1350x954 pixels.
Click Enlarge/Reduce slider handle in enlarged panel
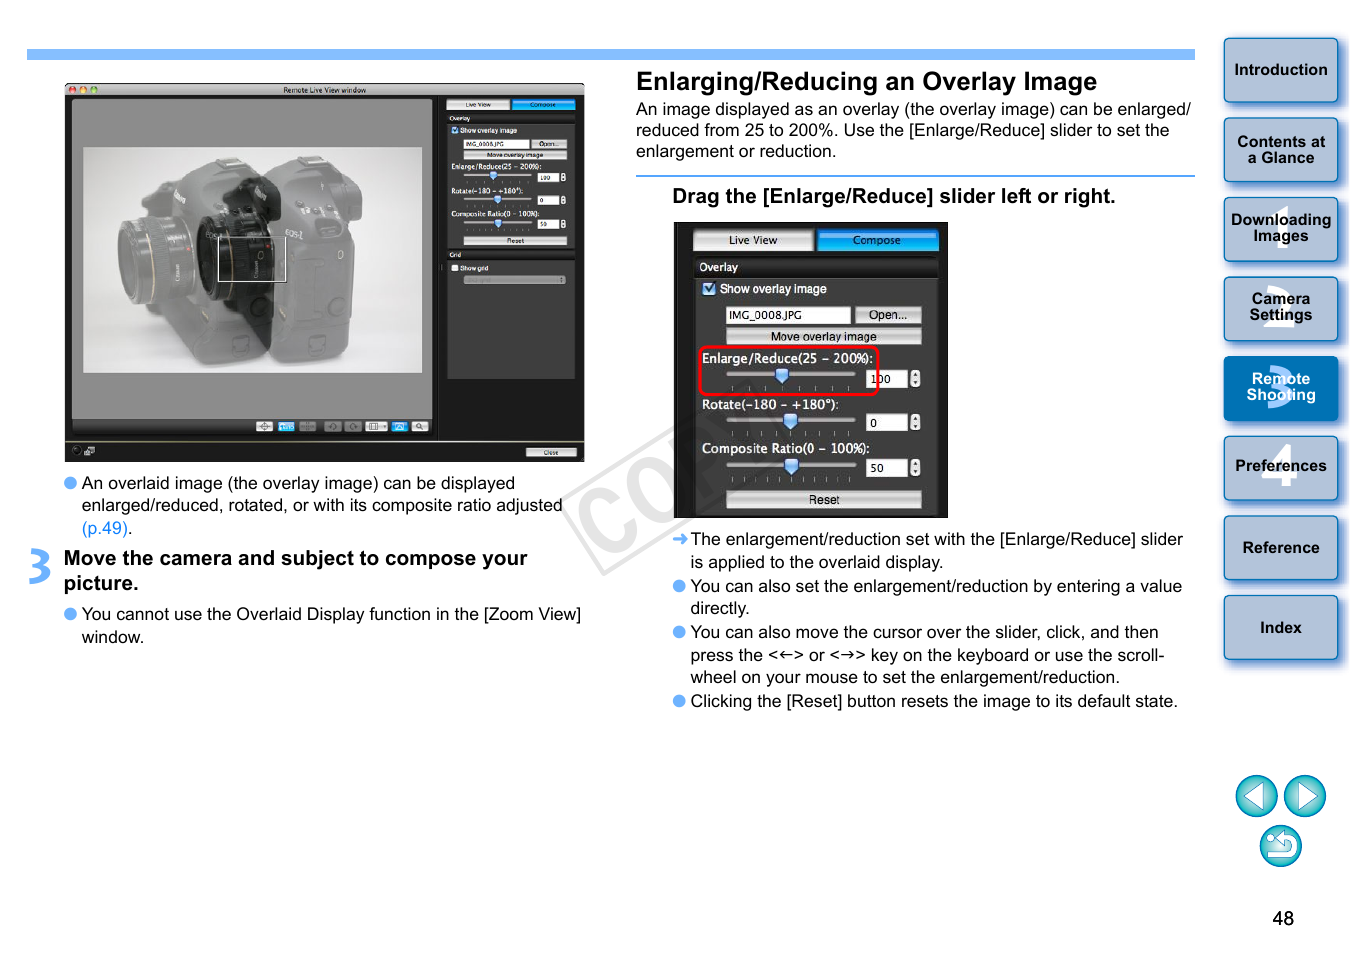[782, 376]
